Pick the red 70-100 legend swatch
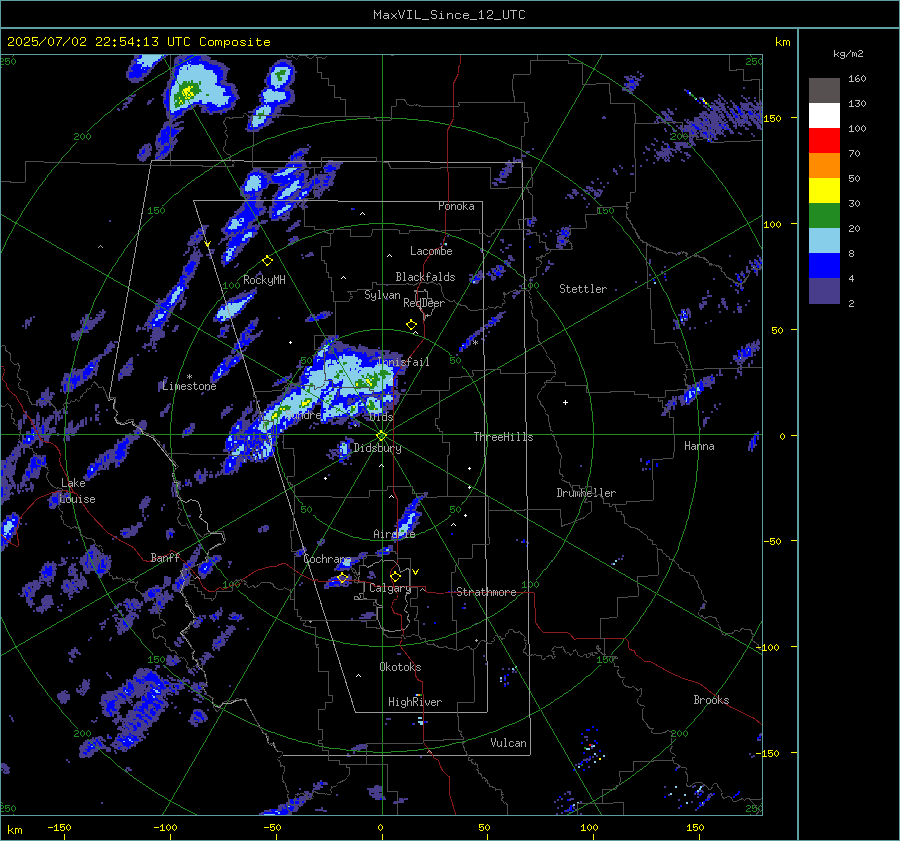Viewport: 900px width, 841px height. click(x=824, y=141)
